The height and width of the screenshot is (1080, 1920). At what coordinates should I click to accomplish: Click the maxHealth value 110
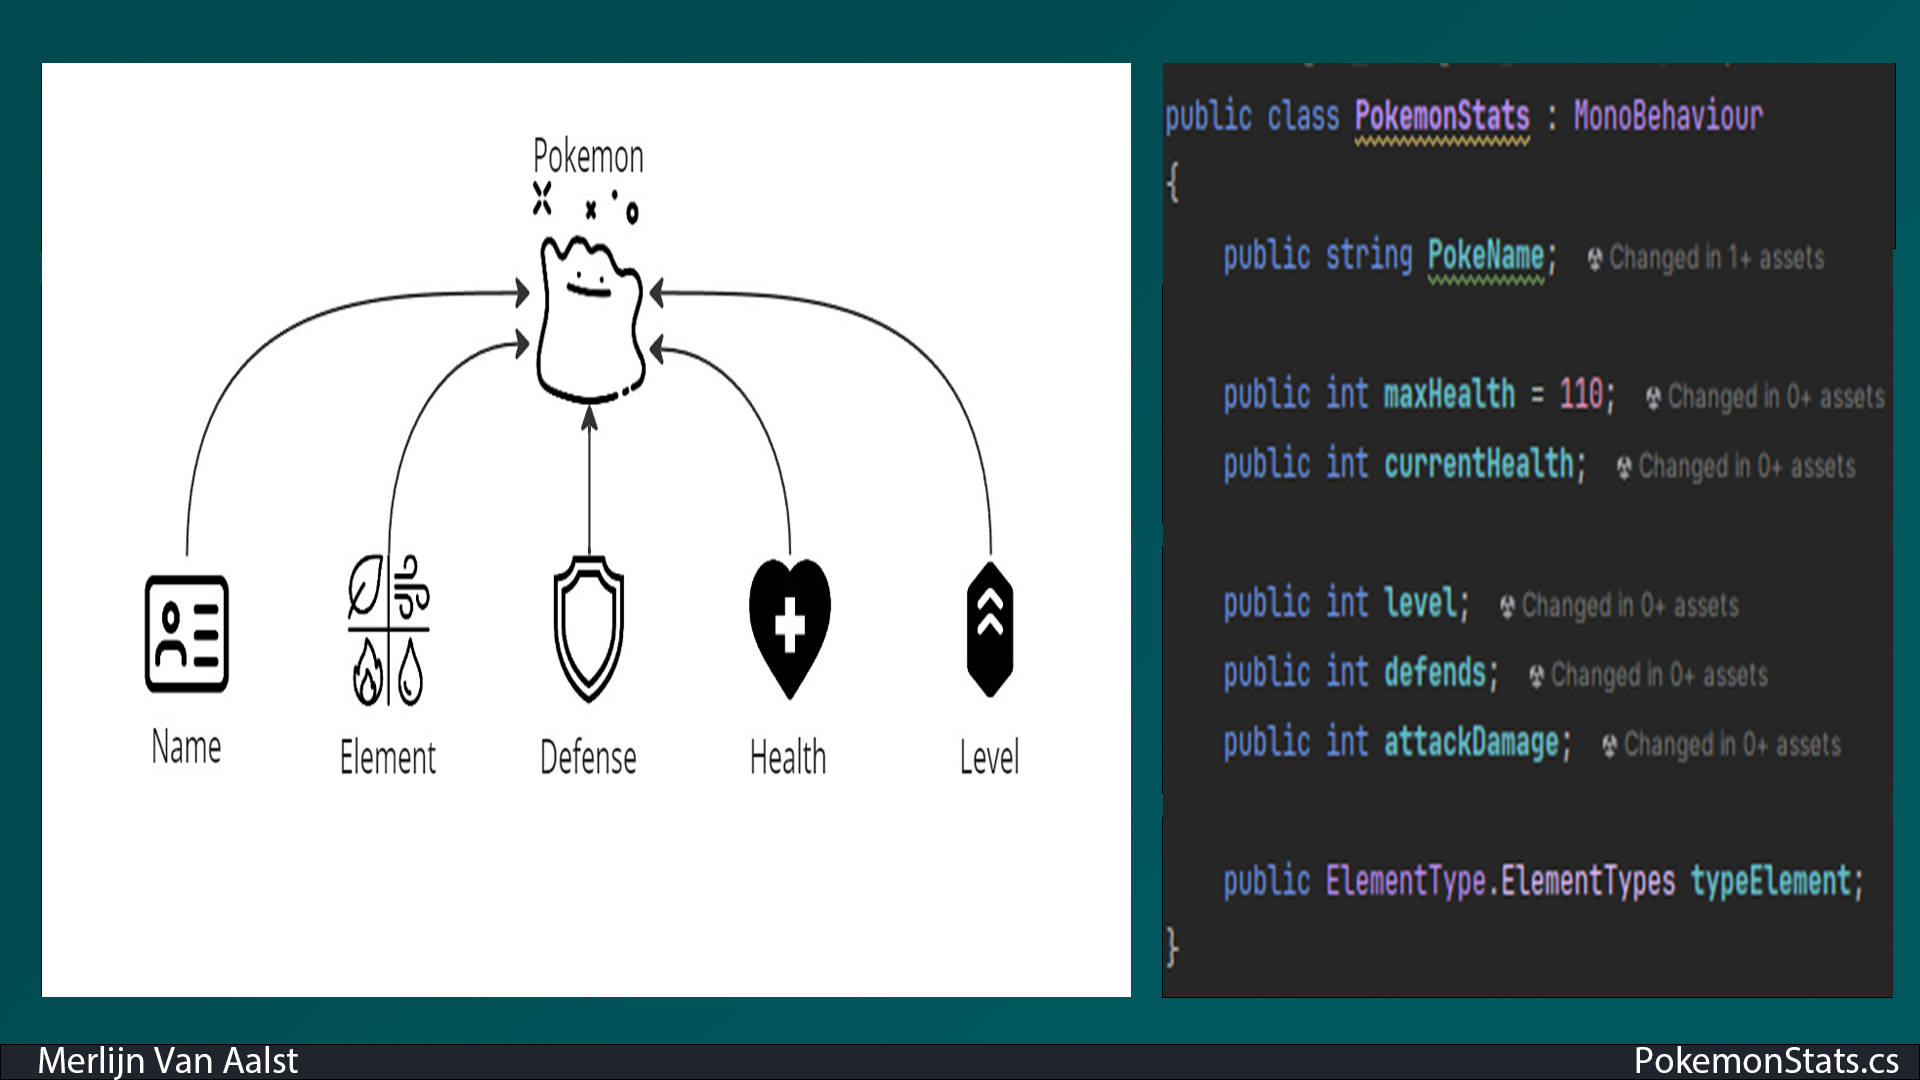[1581, 394]
